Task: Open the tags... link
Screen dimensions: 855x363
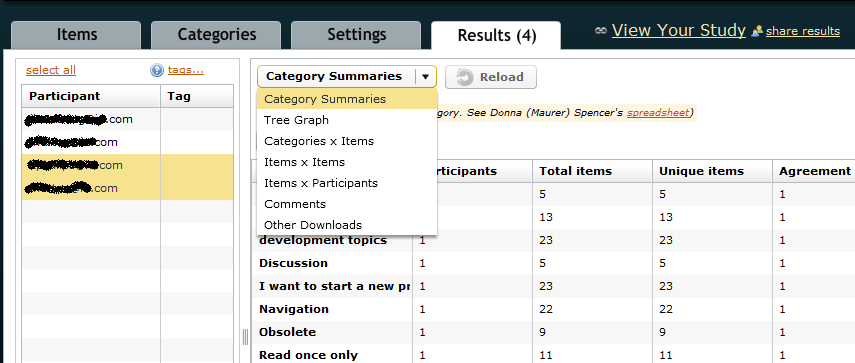Action: (x=186, y=70)
